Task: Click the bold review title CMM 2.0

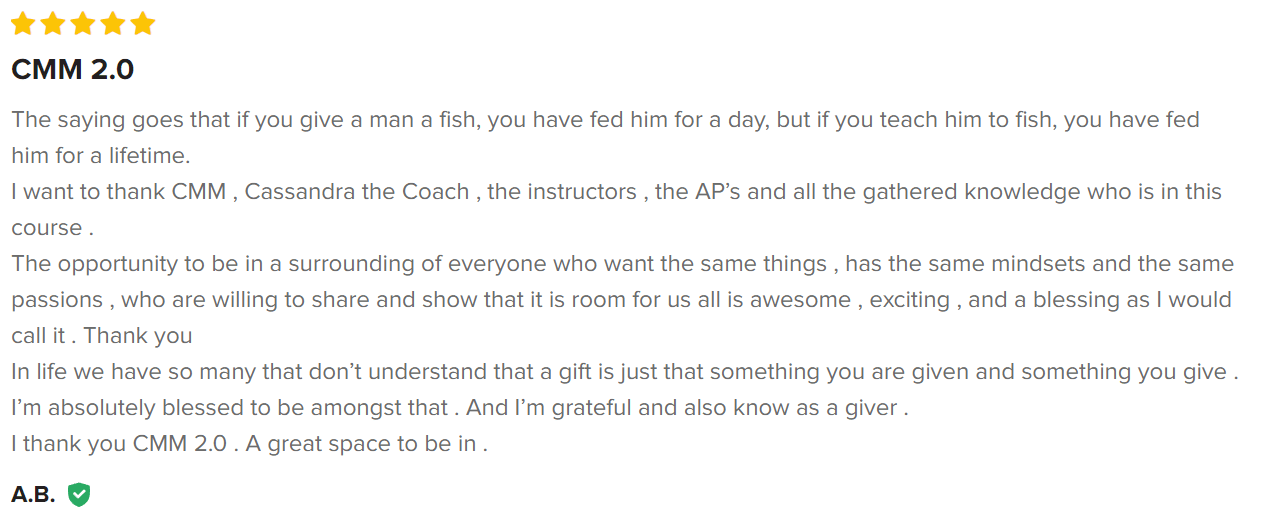Action: pos(72,70)
